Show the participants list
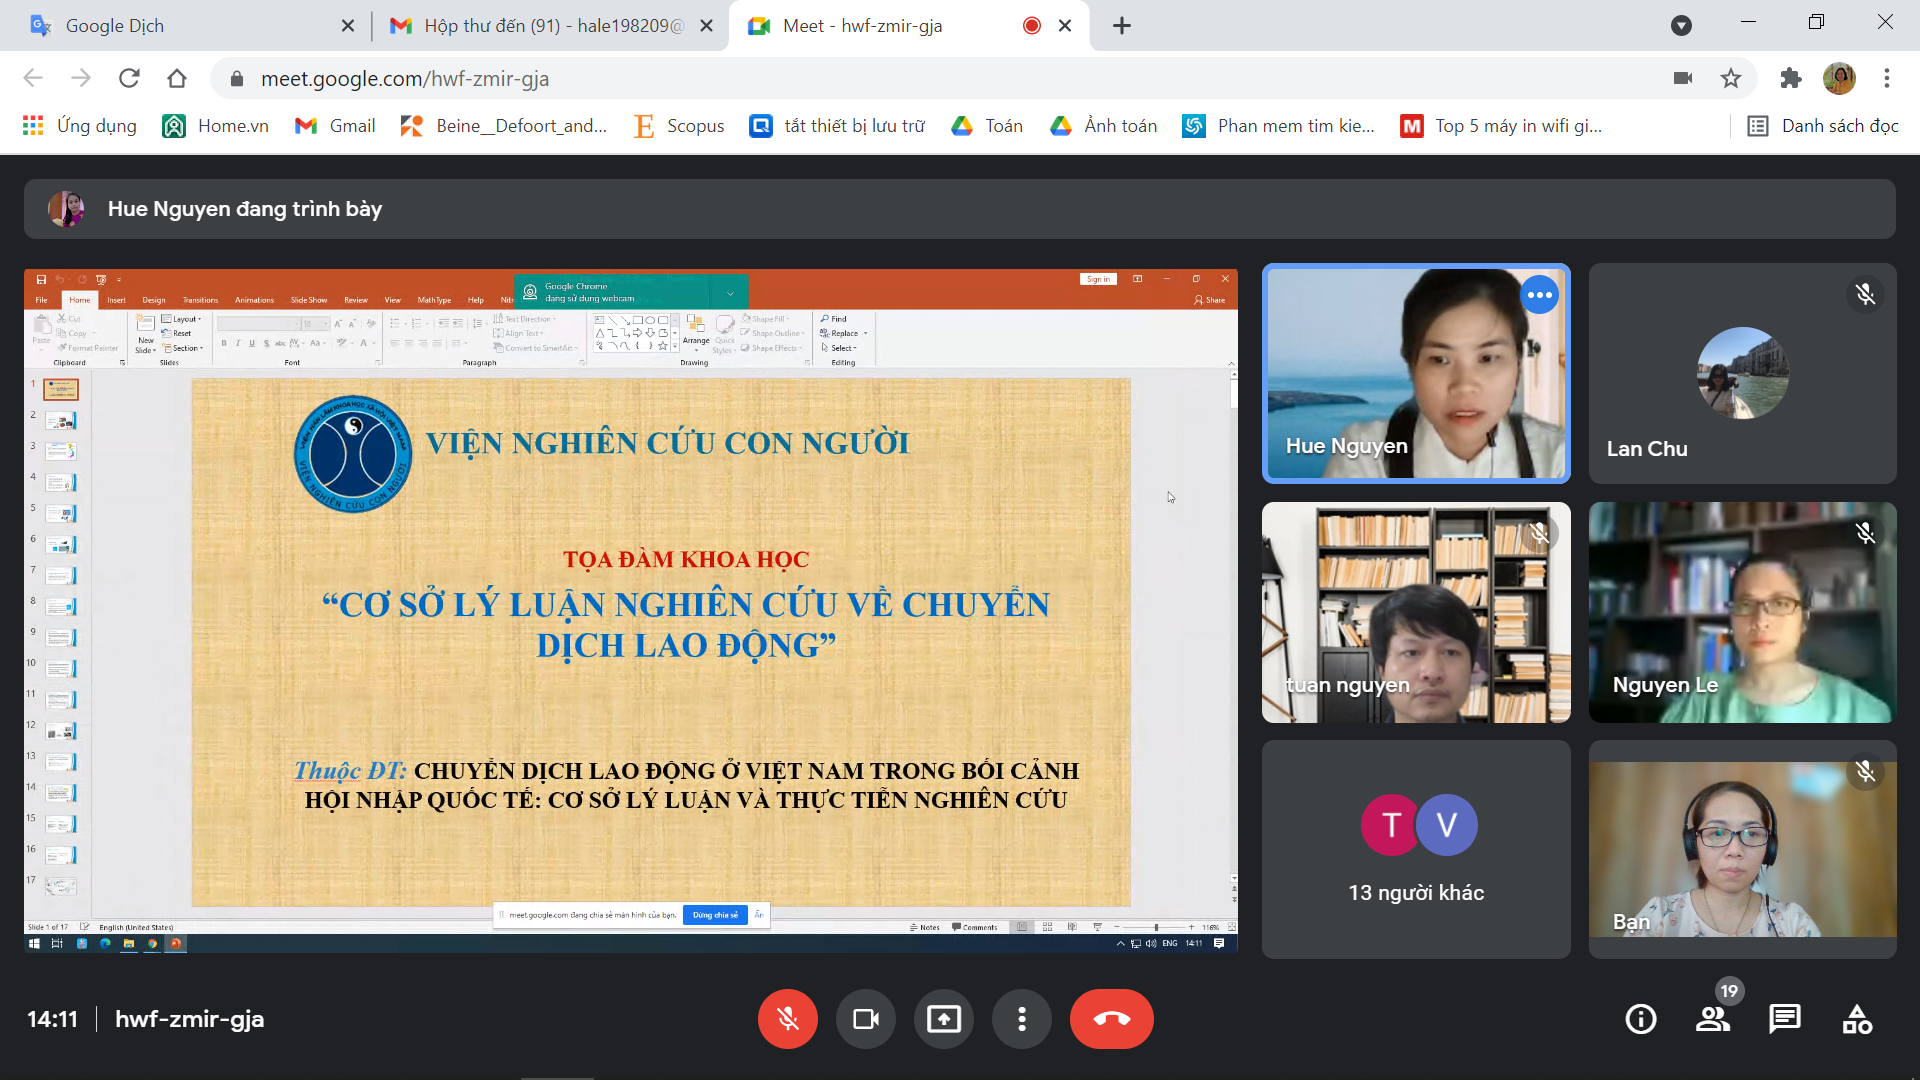 click(1713, 1019)
